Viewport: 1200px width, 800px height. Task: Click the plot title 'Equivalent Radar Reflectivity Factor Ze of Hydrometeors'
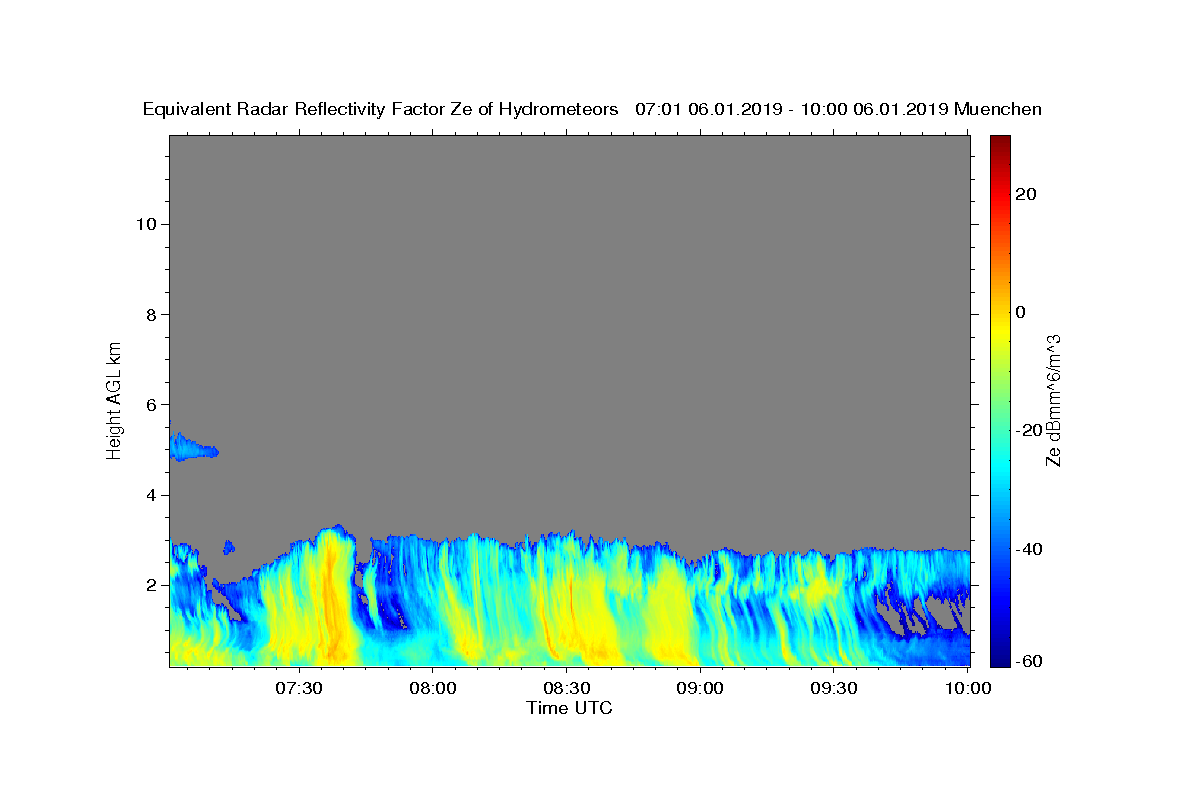381,110
